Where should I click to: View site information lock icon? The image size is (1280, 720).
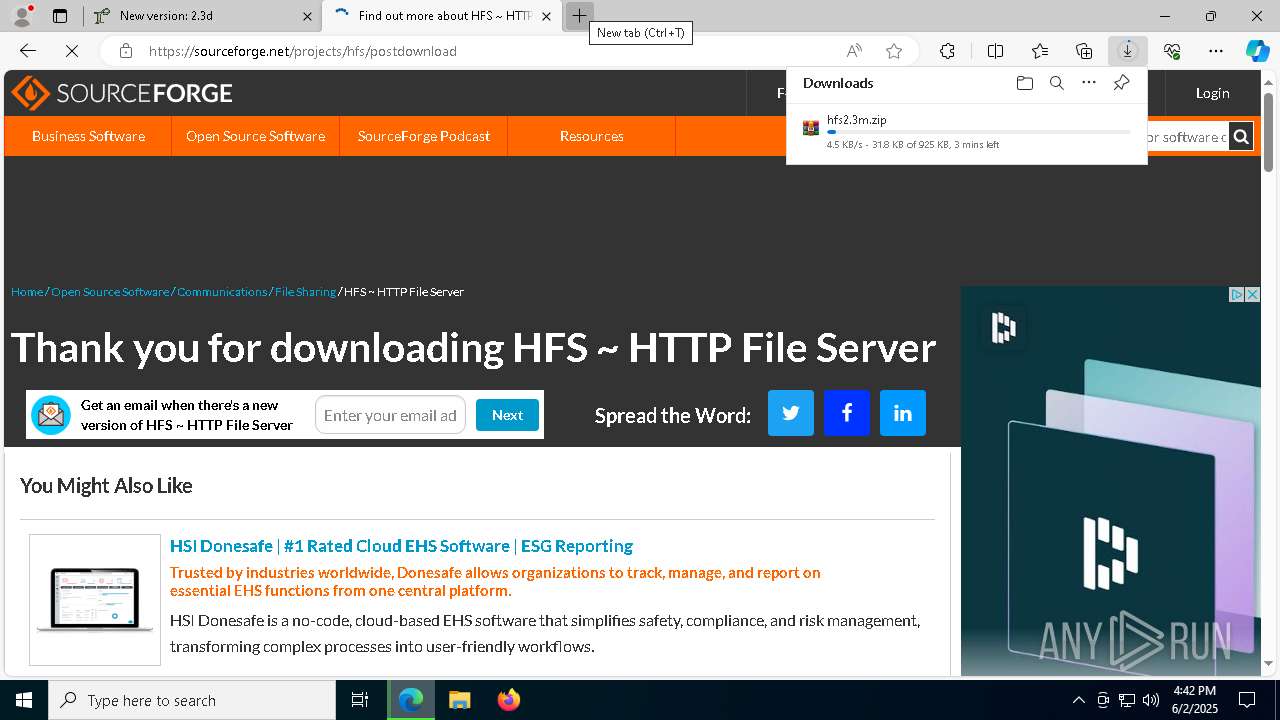click(x=125, y=51)
